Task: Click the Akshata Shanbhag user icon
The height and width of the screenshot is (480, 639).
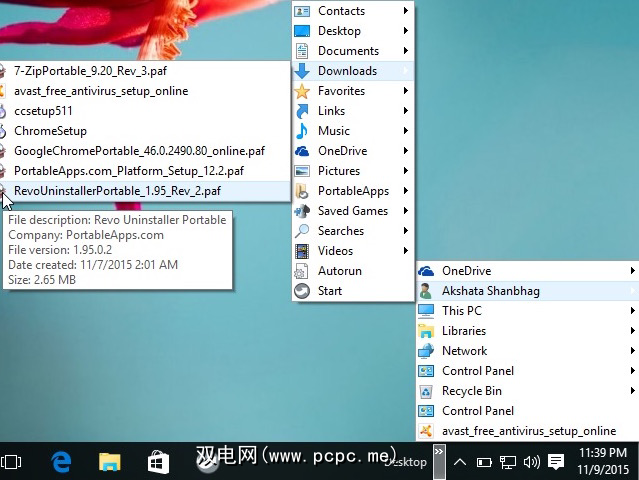Action: tap(426, 291)
